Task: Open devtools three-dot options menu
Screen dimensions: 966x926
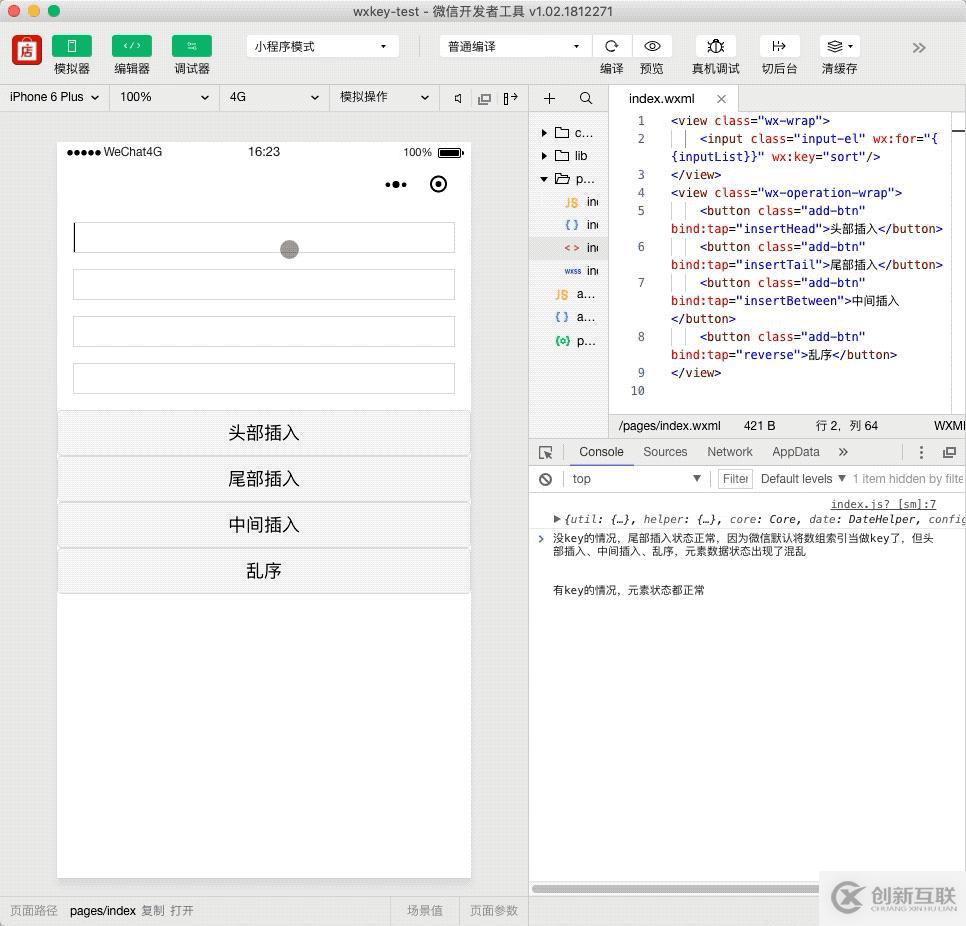Action: 921,452
